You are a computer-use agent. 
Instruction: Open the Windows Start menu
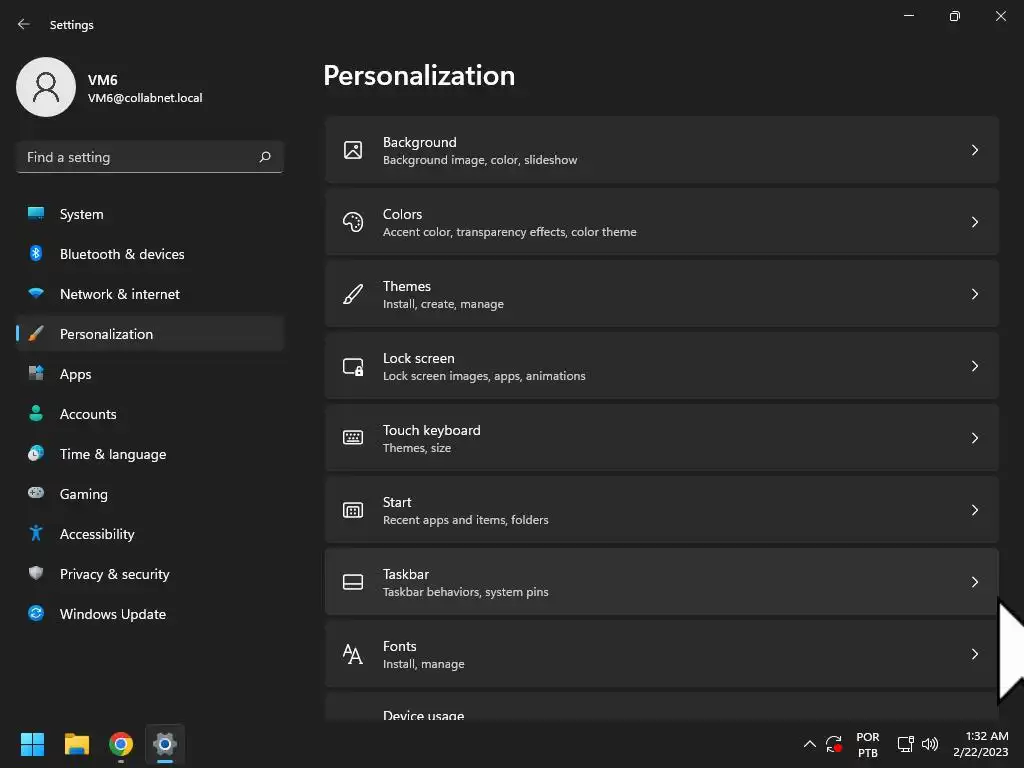click(33, 744)
